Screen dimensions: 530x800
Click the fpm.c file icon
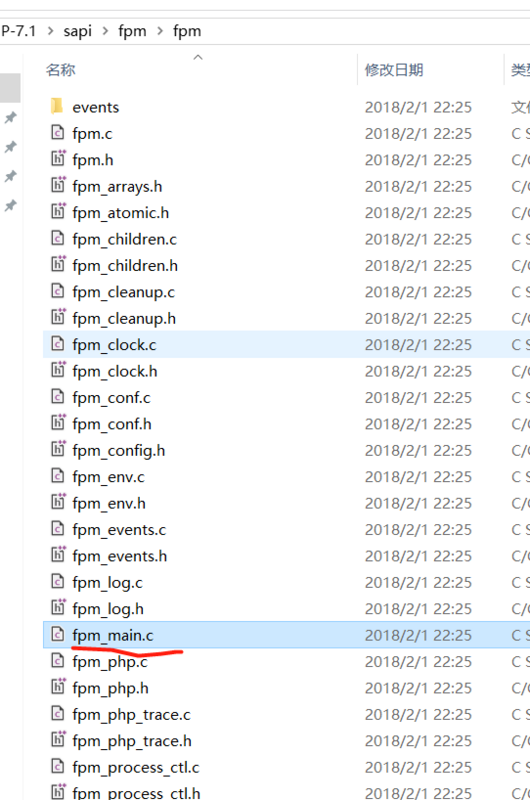click(x=58, y=133)
